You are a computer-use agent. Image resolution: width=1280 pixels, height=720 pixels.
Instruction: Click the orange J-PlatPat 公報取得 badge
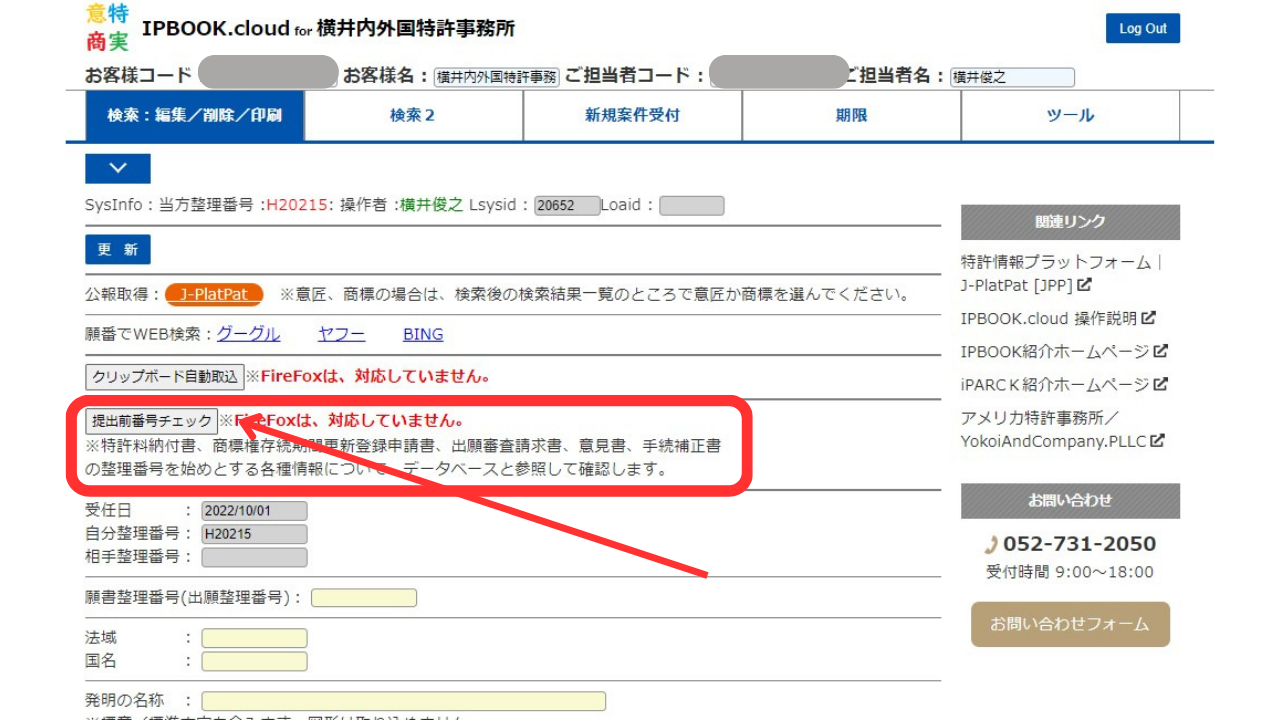click(213, 294)
